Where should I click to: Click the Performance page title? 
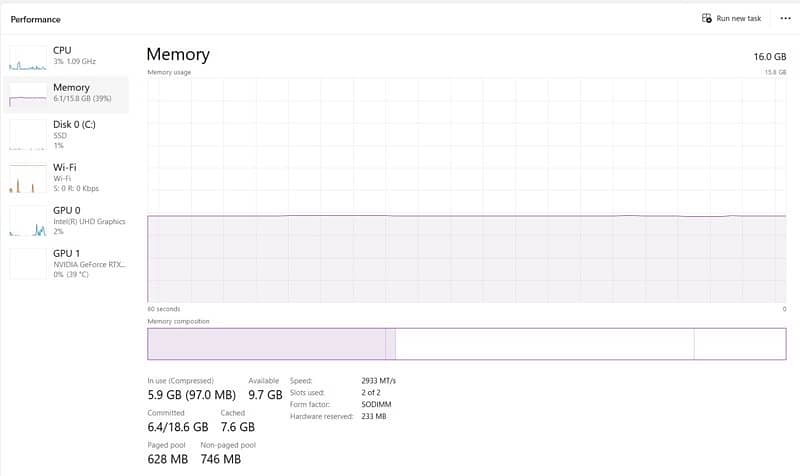point(35,19)
